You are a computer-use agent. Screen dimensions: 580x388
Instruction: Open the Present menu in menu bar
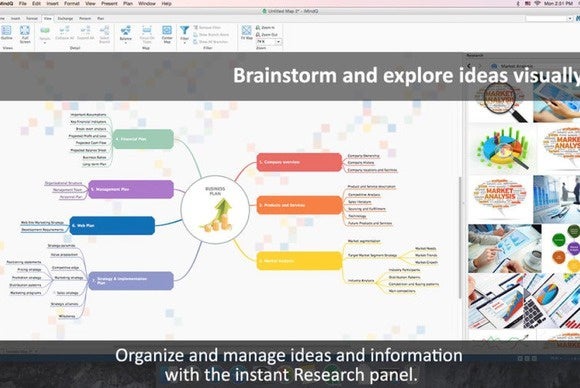[109, 3]
